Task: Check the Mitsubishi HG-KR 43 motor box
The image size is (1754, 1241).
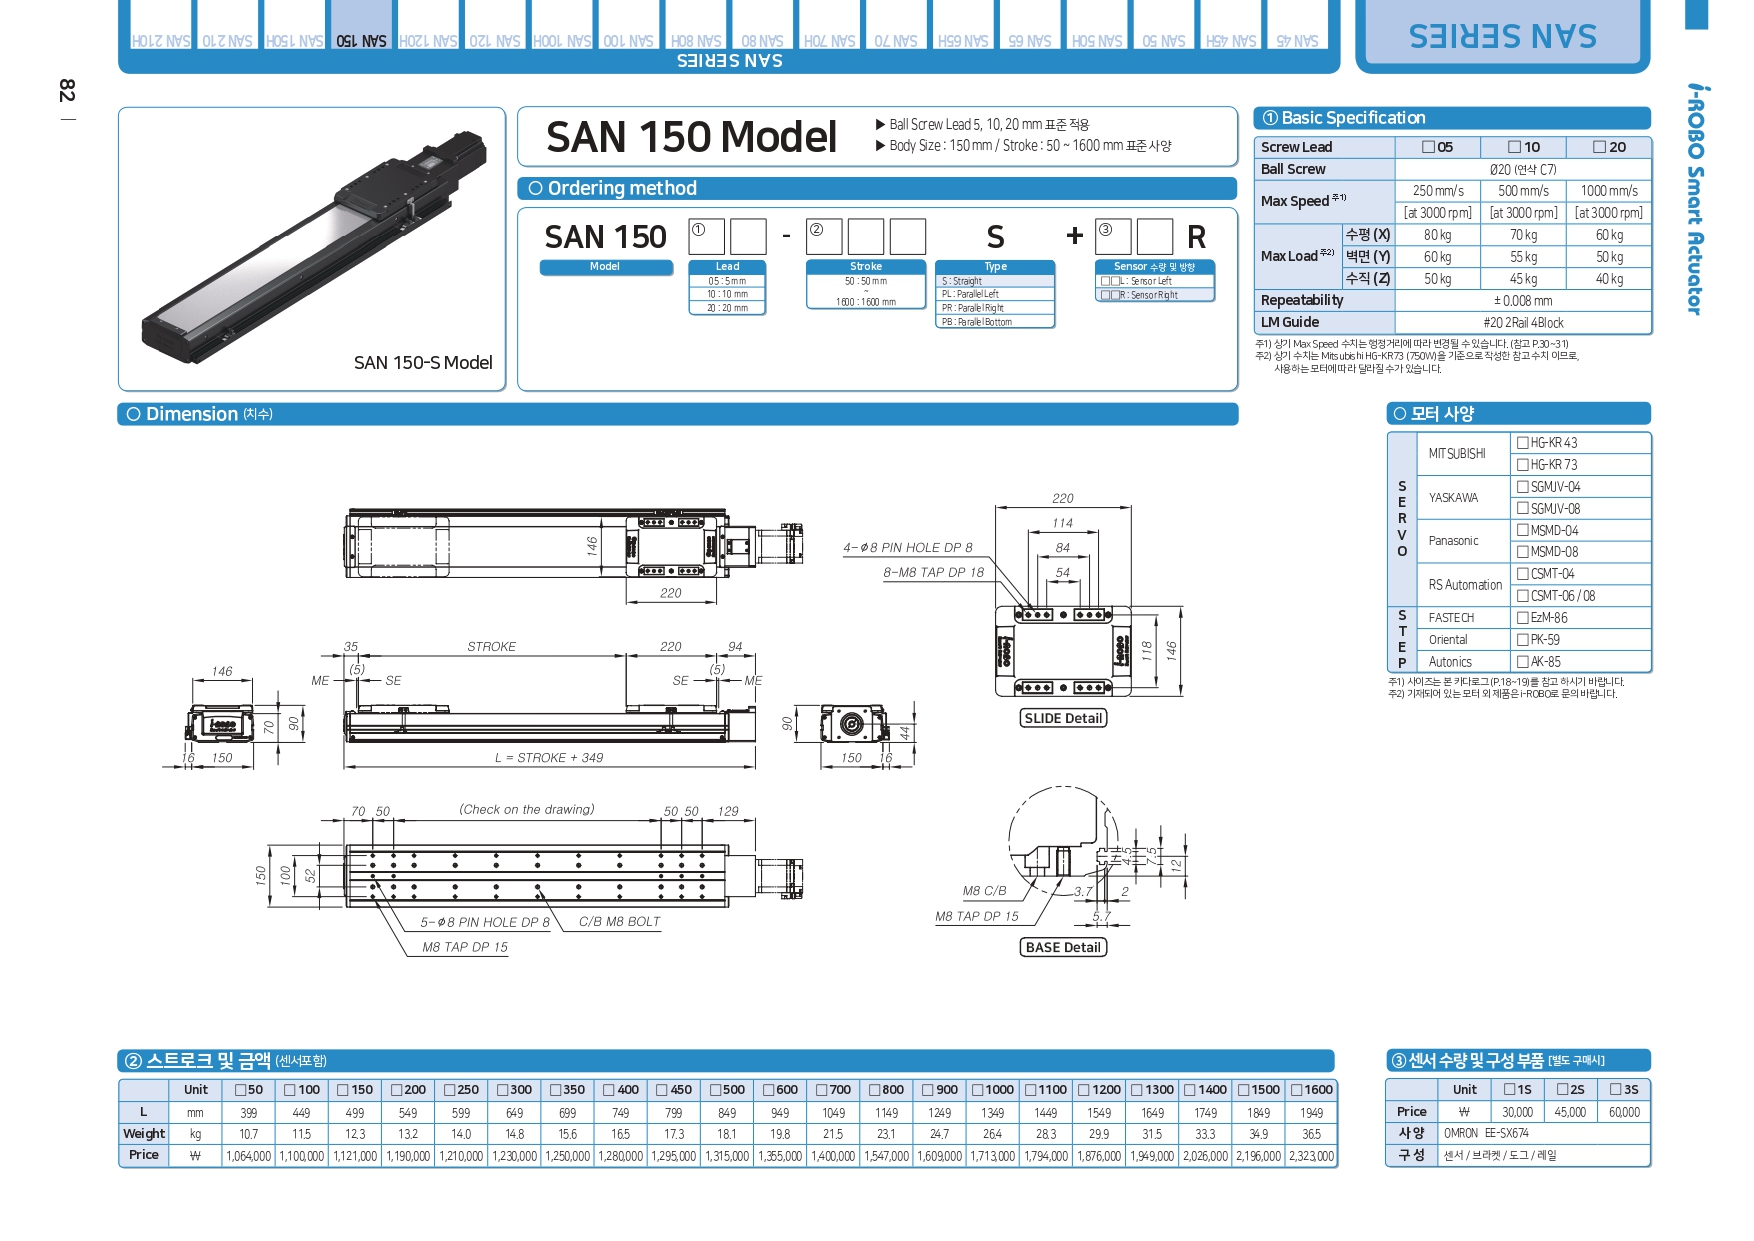Action: click(x=1523, y=442)
